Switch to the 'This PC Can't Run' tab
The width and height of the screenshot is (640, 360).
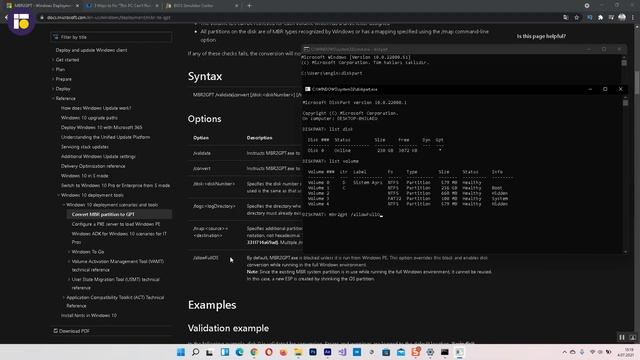click(122, 6)
